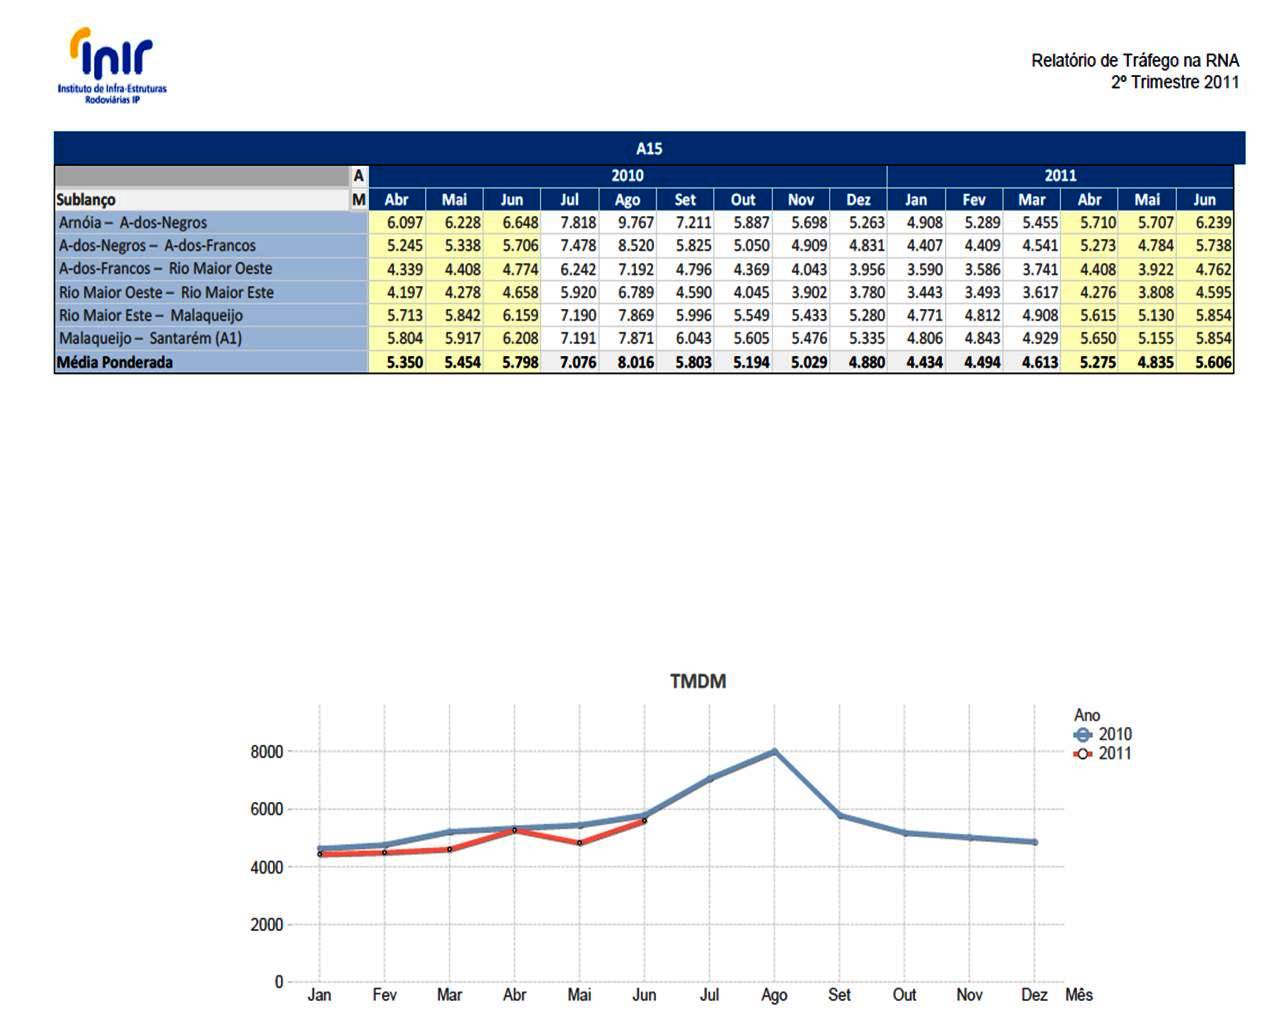Select the Malaqueijo – Santarém (A1) row

pyautogui.click(x=150, y=338)
